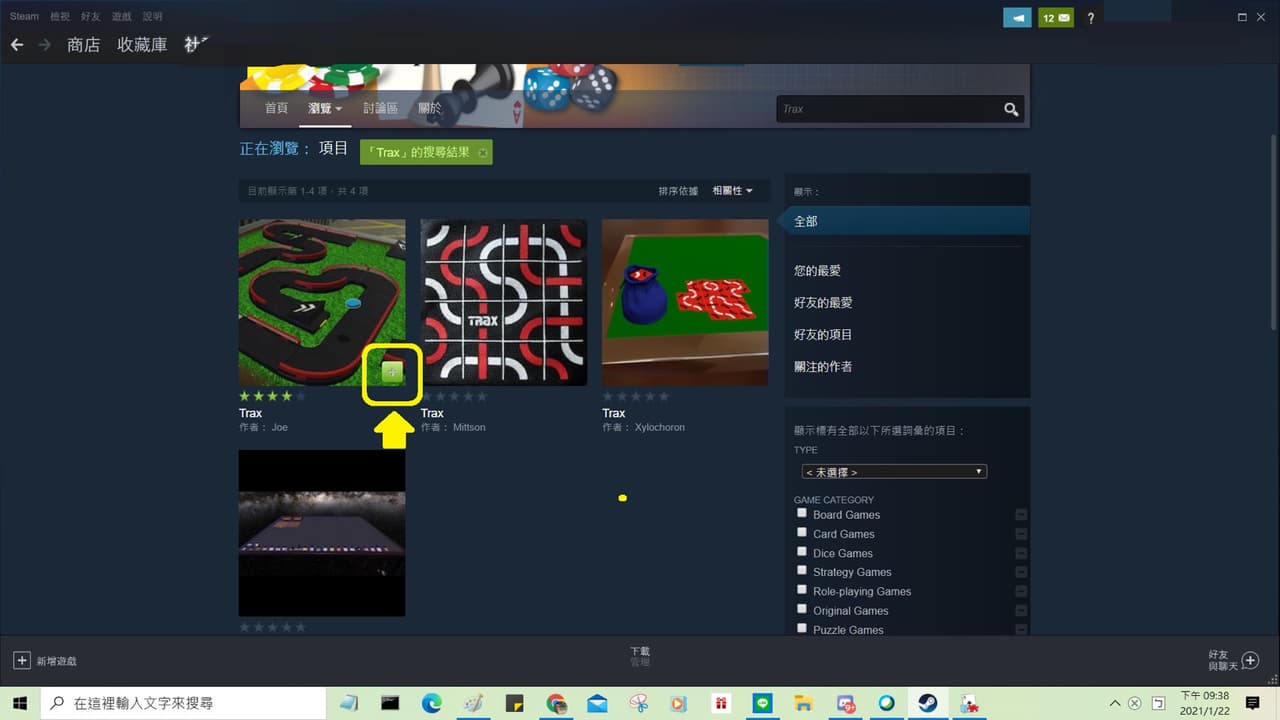Exclude Original Games with its minus button
Viewport: 1280px width, 720px height.
[x=1021, y=610]
